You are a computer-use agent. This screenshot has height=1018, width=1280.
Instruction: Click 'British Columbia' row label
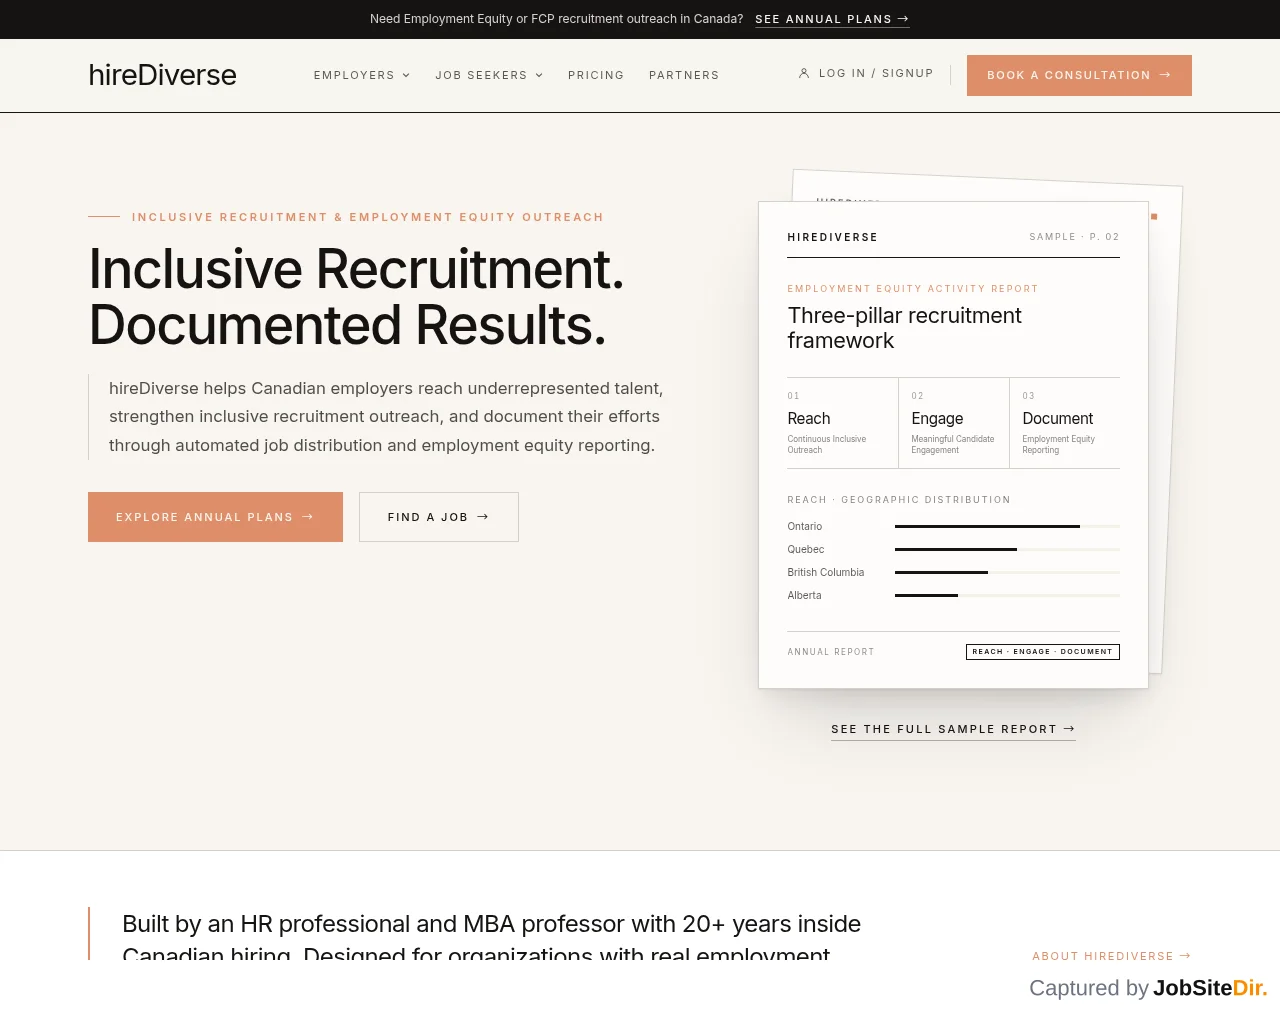pyautogui.click(x=825, y=572)
